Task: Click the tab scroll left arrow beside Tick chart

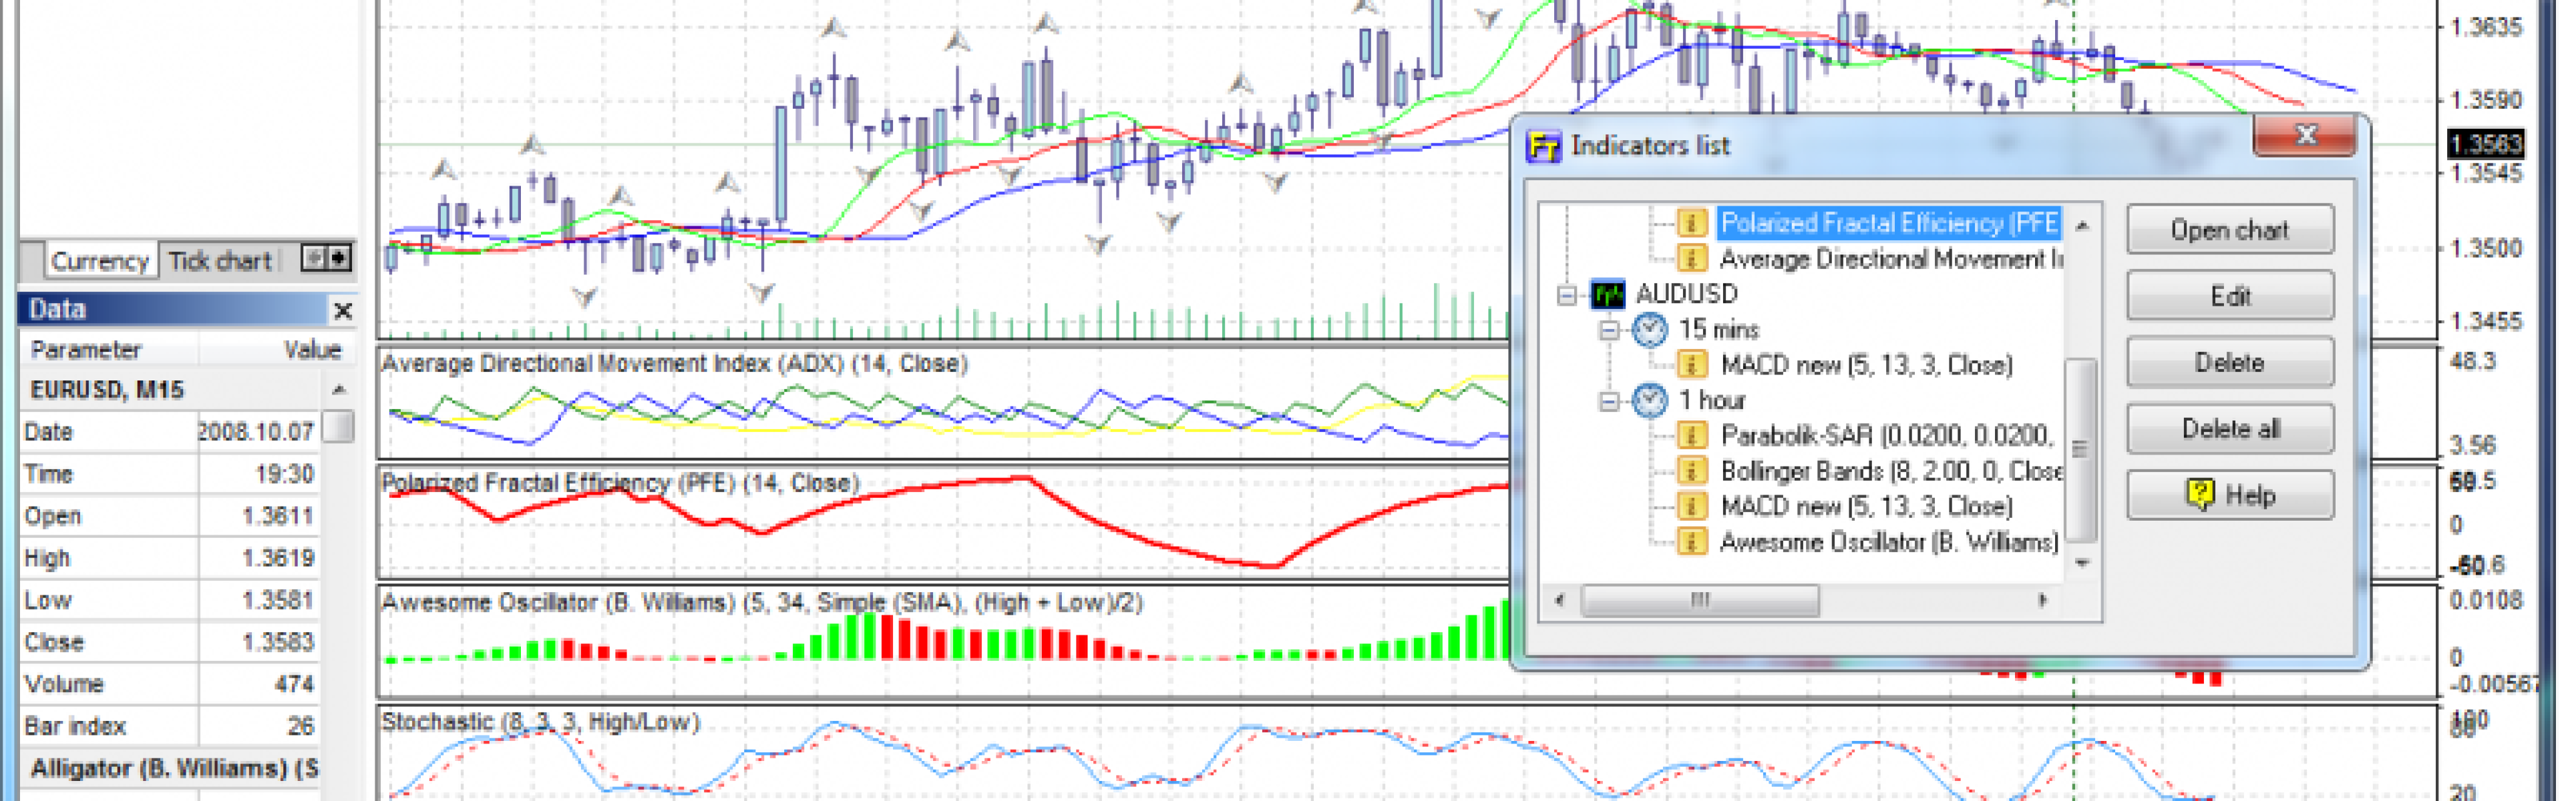Action: pyautogui.click(x=314, y=258)
